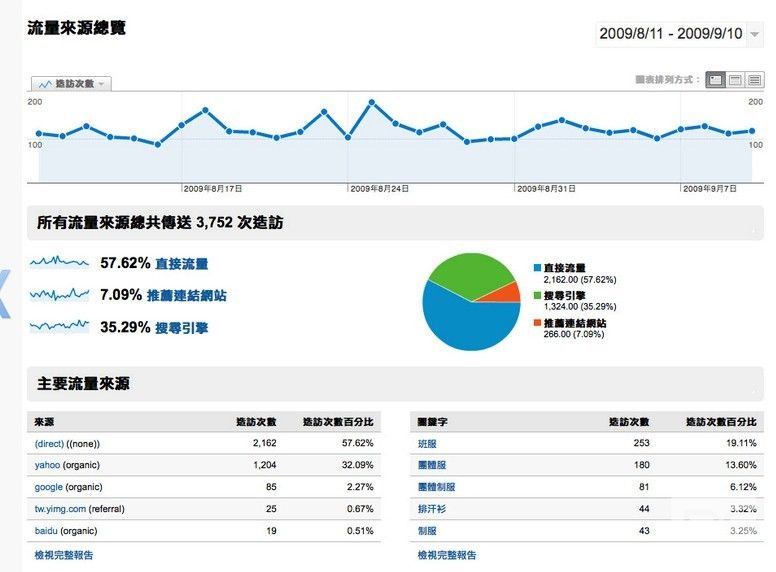Viewport: 776px width, 572px height.
Task: Open the 造訪次數 graph metric dropdown
Action: (x=71, y=84)
